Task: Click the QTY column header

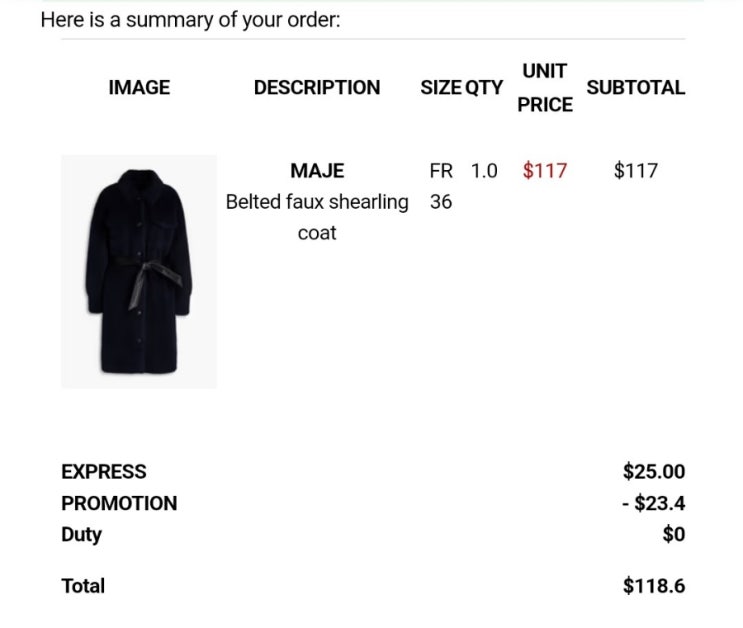Action: click(x=484, y=88)
